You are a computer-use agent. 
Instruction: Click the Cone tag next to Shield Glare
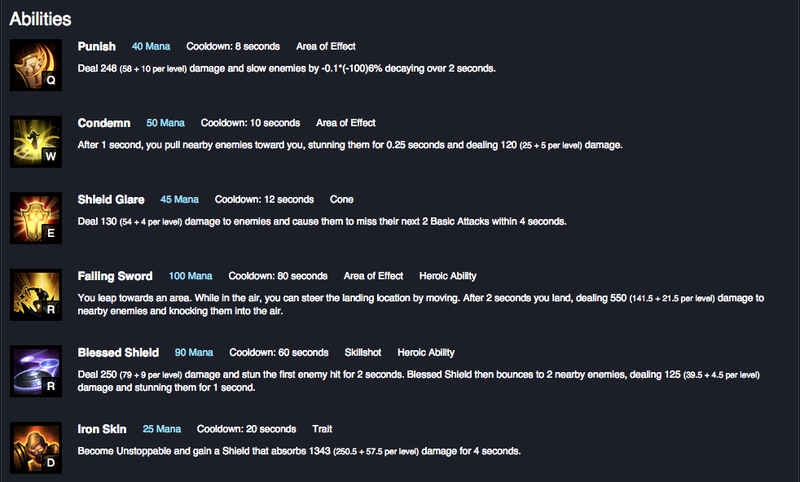341,199
